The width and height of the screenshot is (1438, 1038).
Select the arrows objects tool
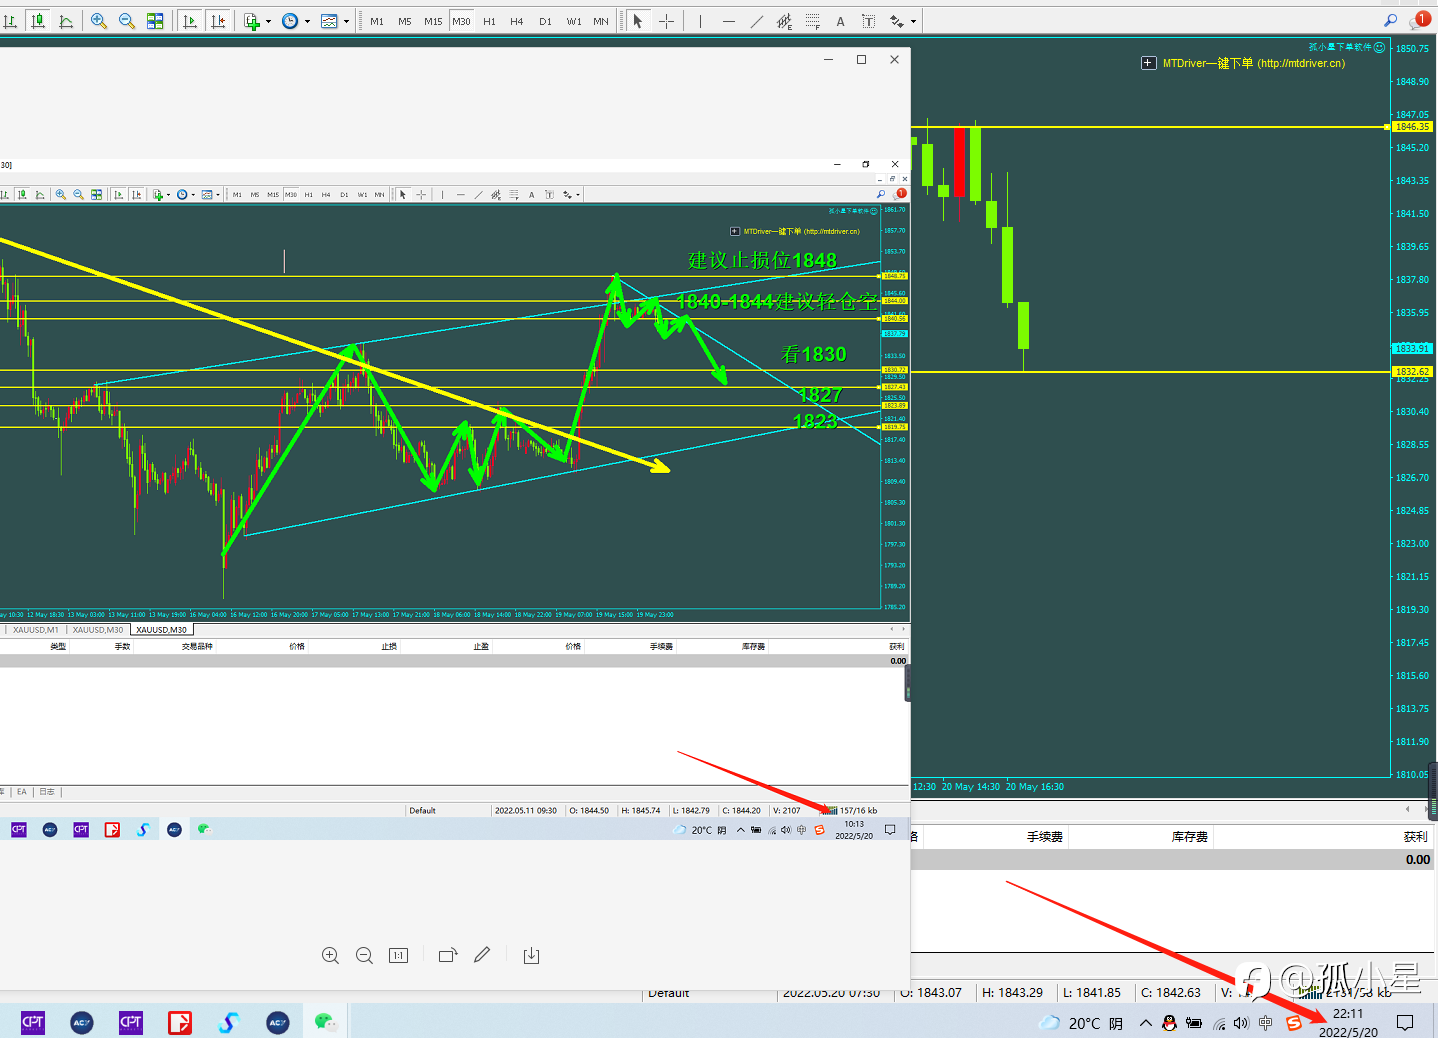(897, 21)
